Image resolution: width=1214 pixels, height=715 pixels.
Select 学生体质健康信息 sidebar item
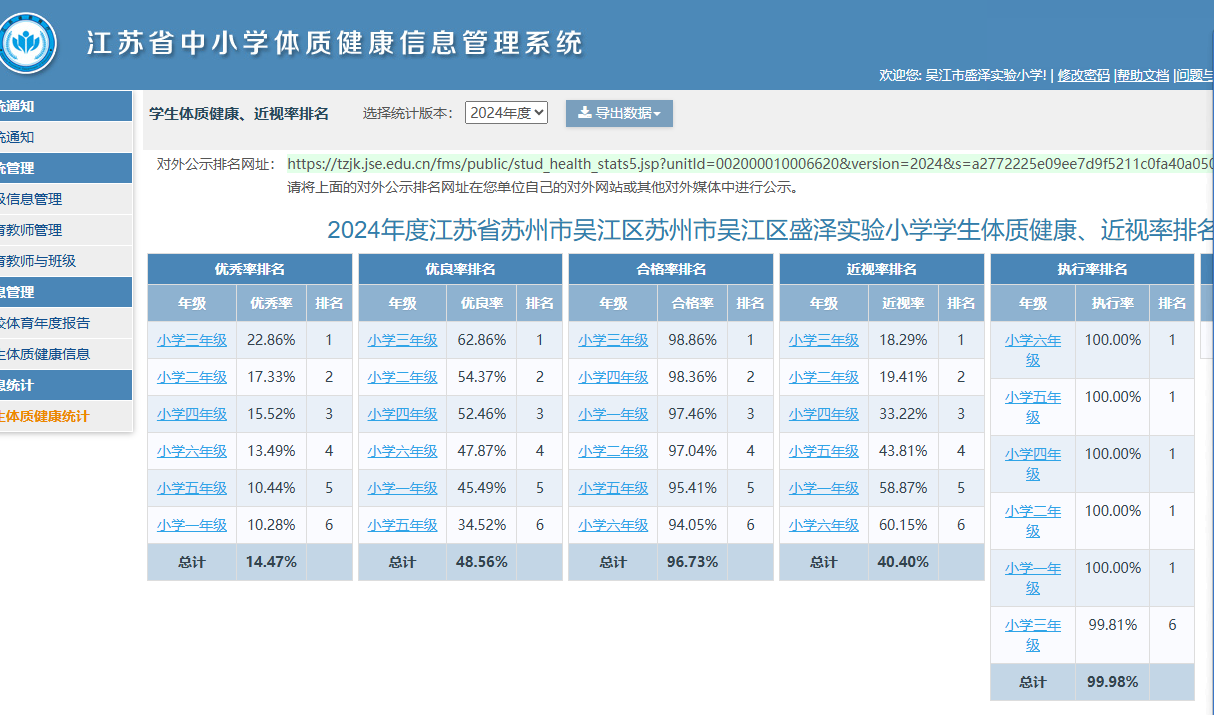pos(44,354)
